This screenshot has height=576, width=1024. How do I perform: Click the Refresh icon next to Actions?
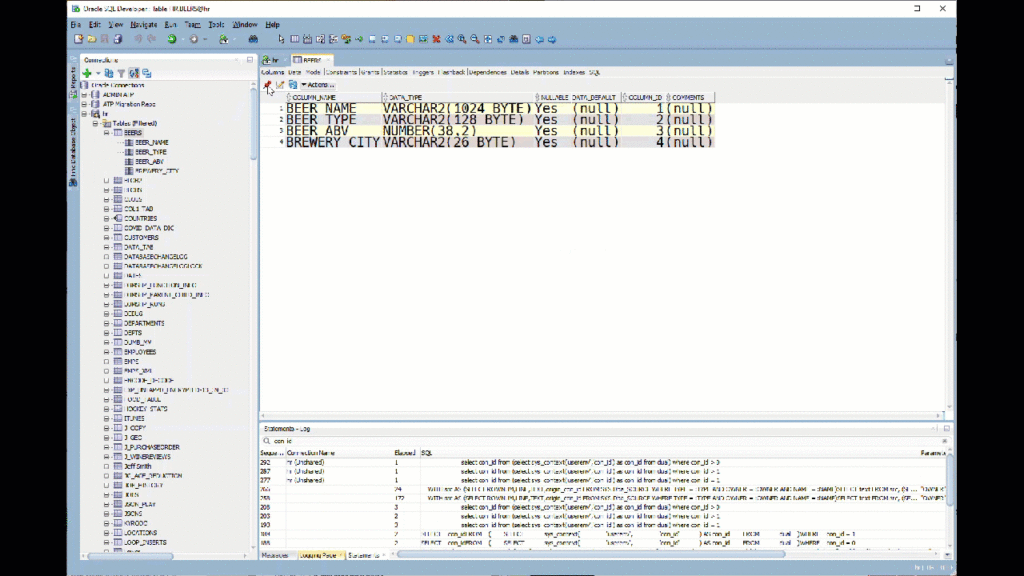click(x=293, y=85)
